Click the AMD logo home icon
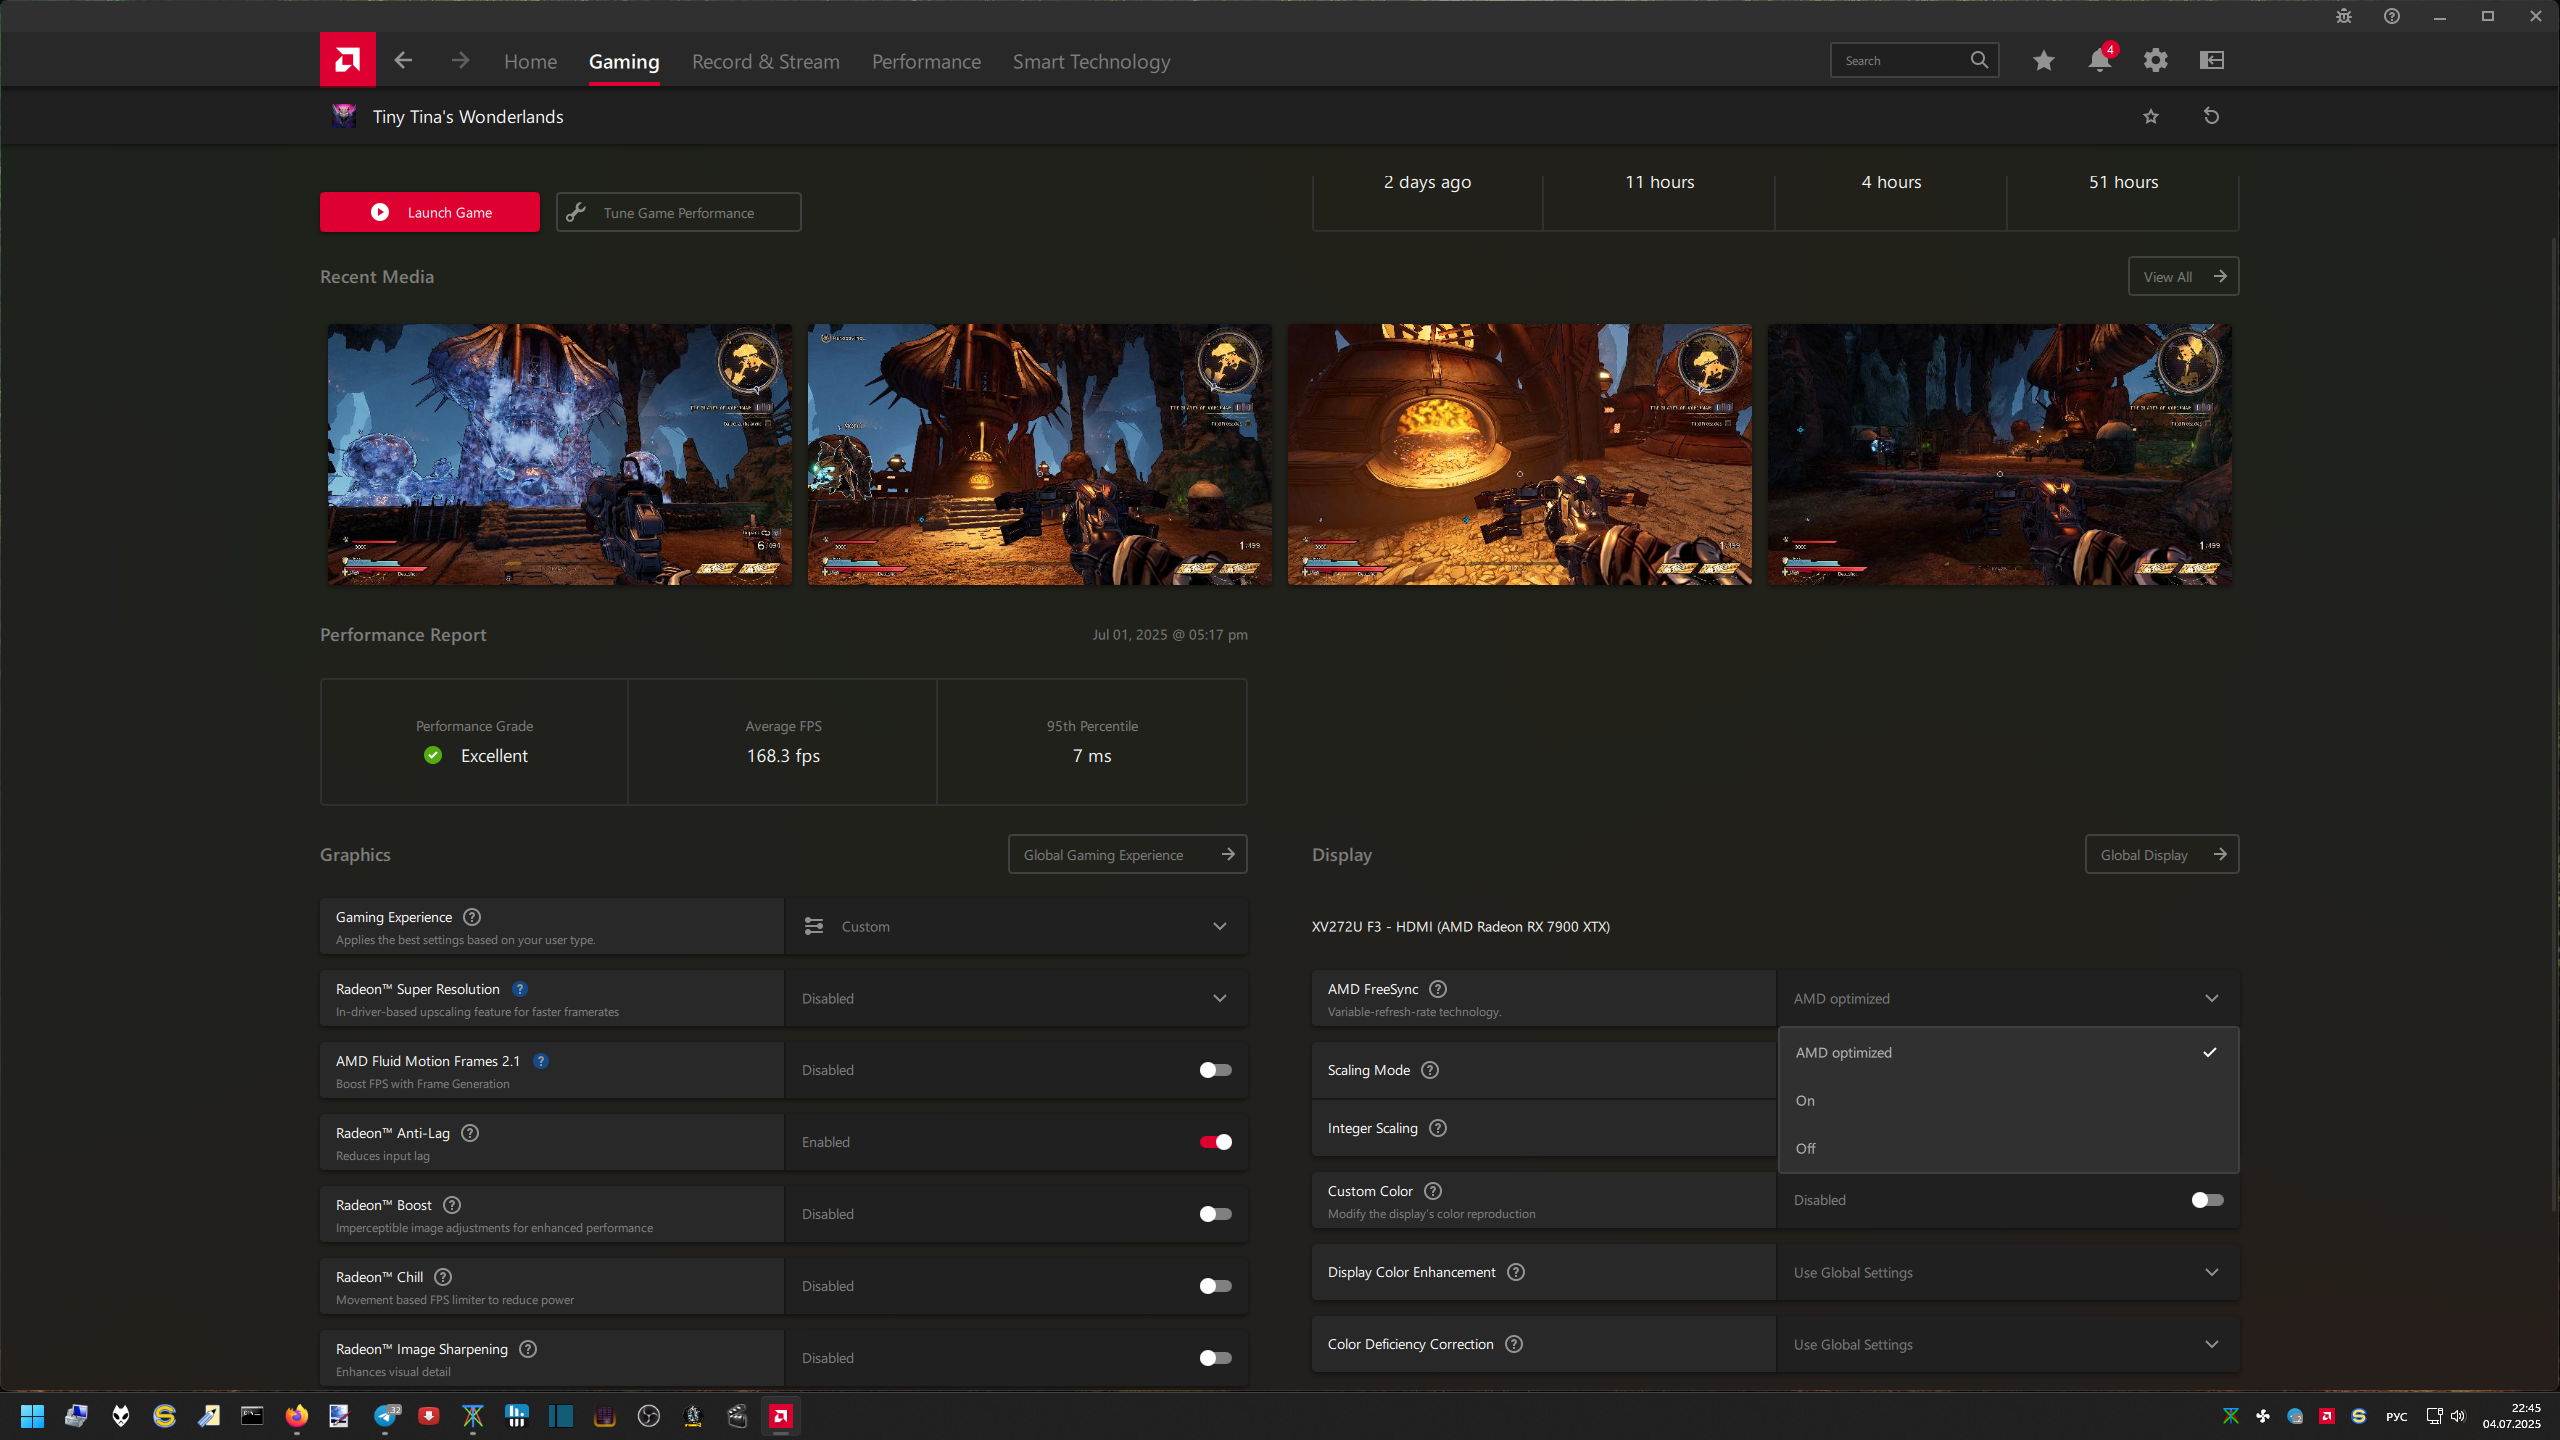Image resolution: width=2560 pixels, height=1440 pixels. 347,60
